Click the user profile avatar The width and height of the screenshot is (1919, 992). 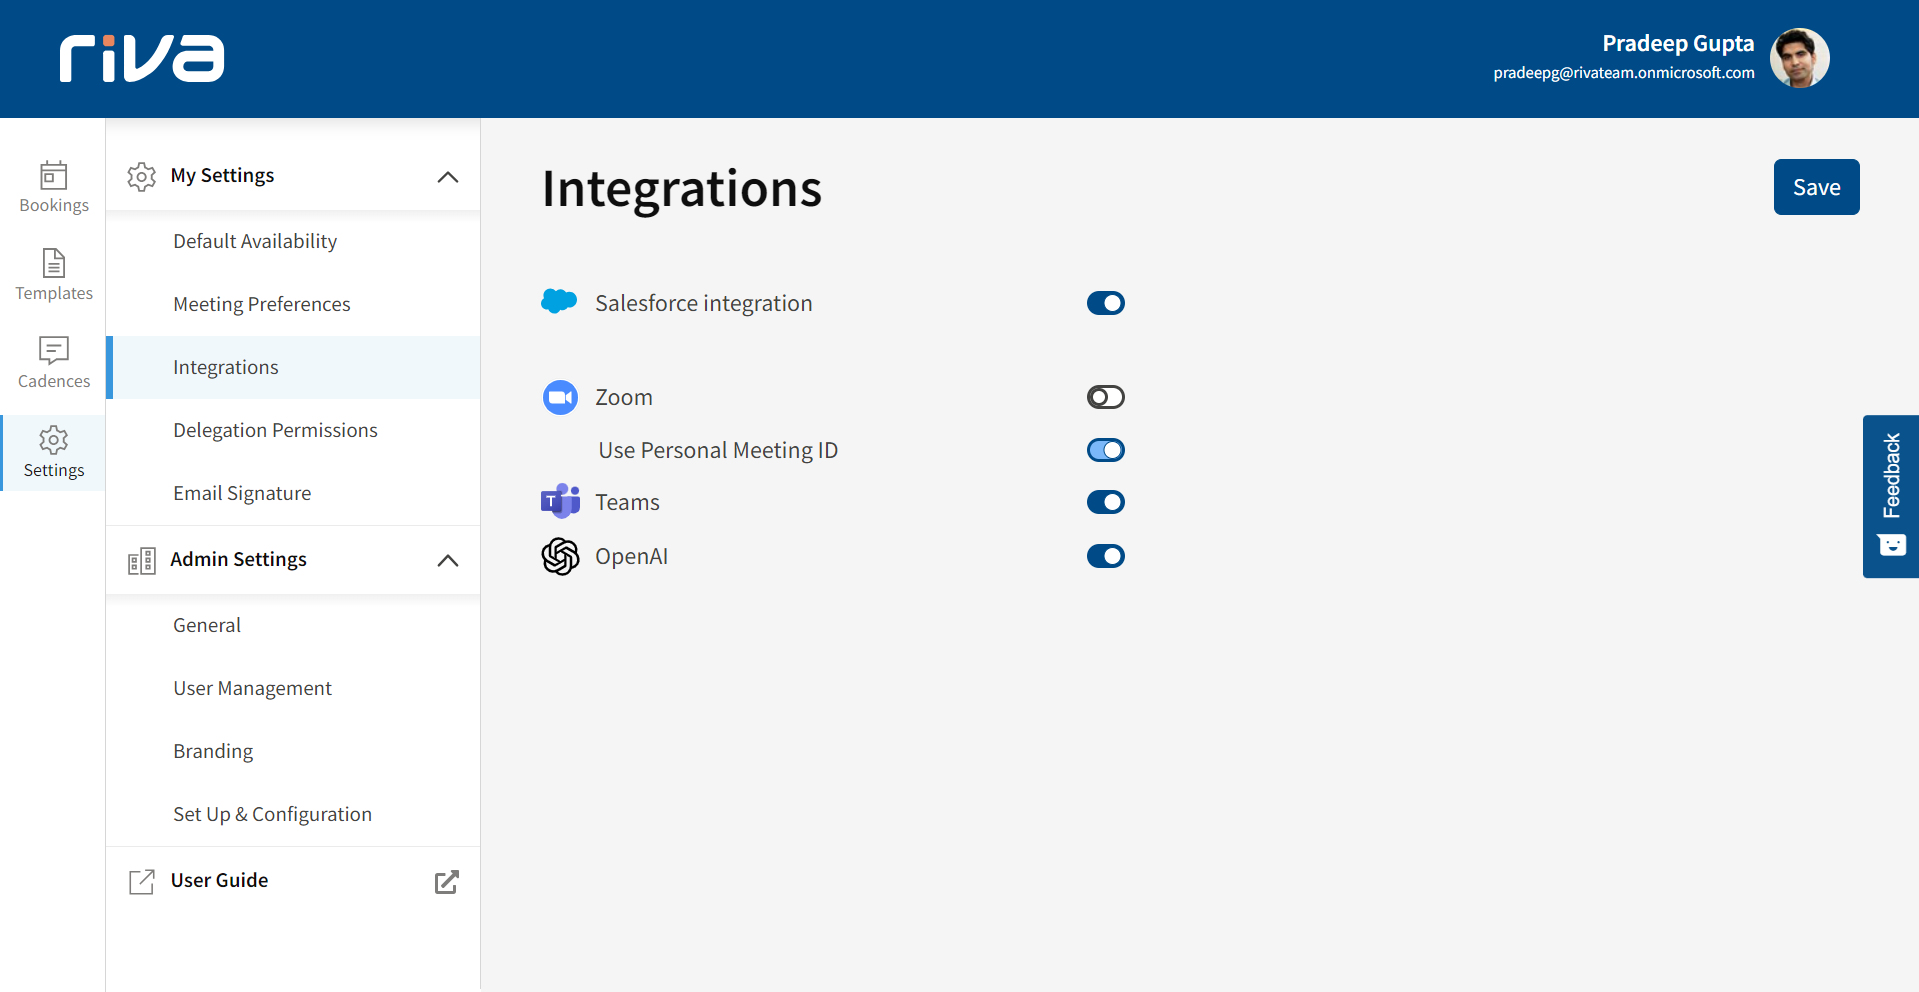pos(1799,58)
